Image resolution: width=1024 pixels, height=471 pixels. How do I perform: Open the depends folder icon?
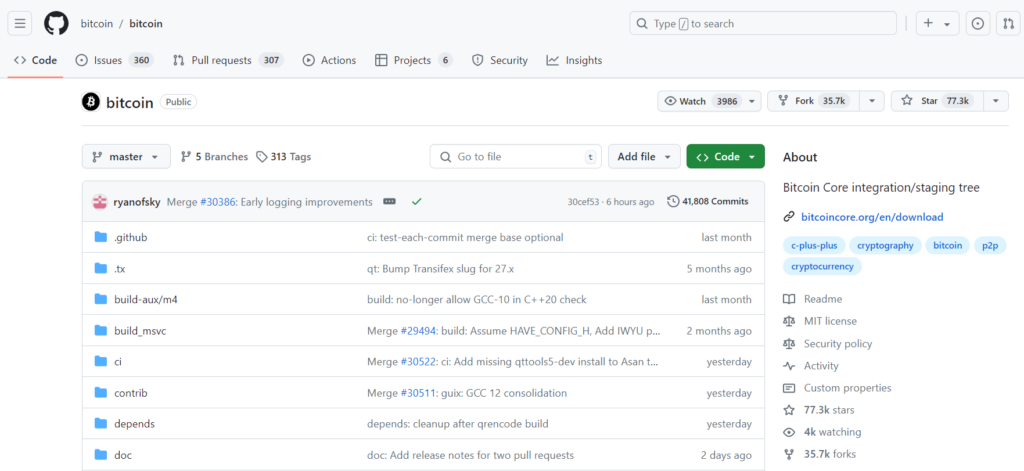pos(101,423)
